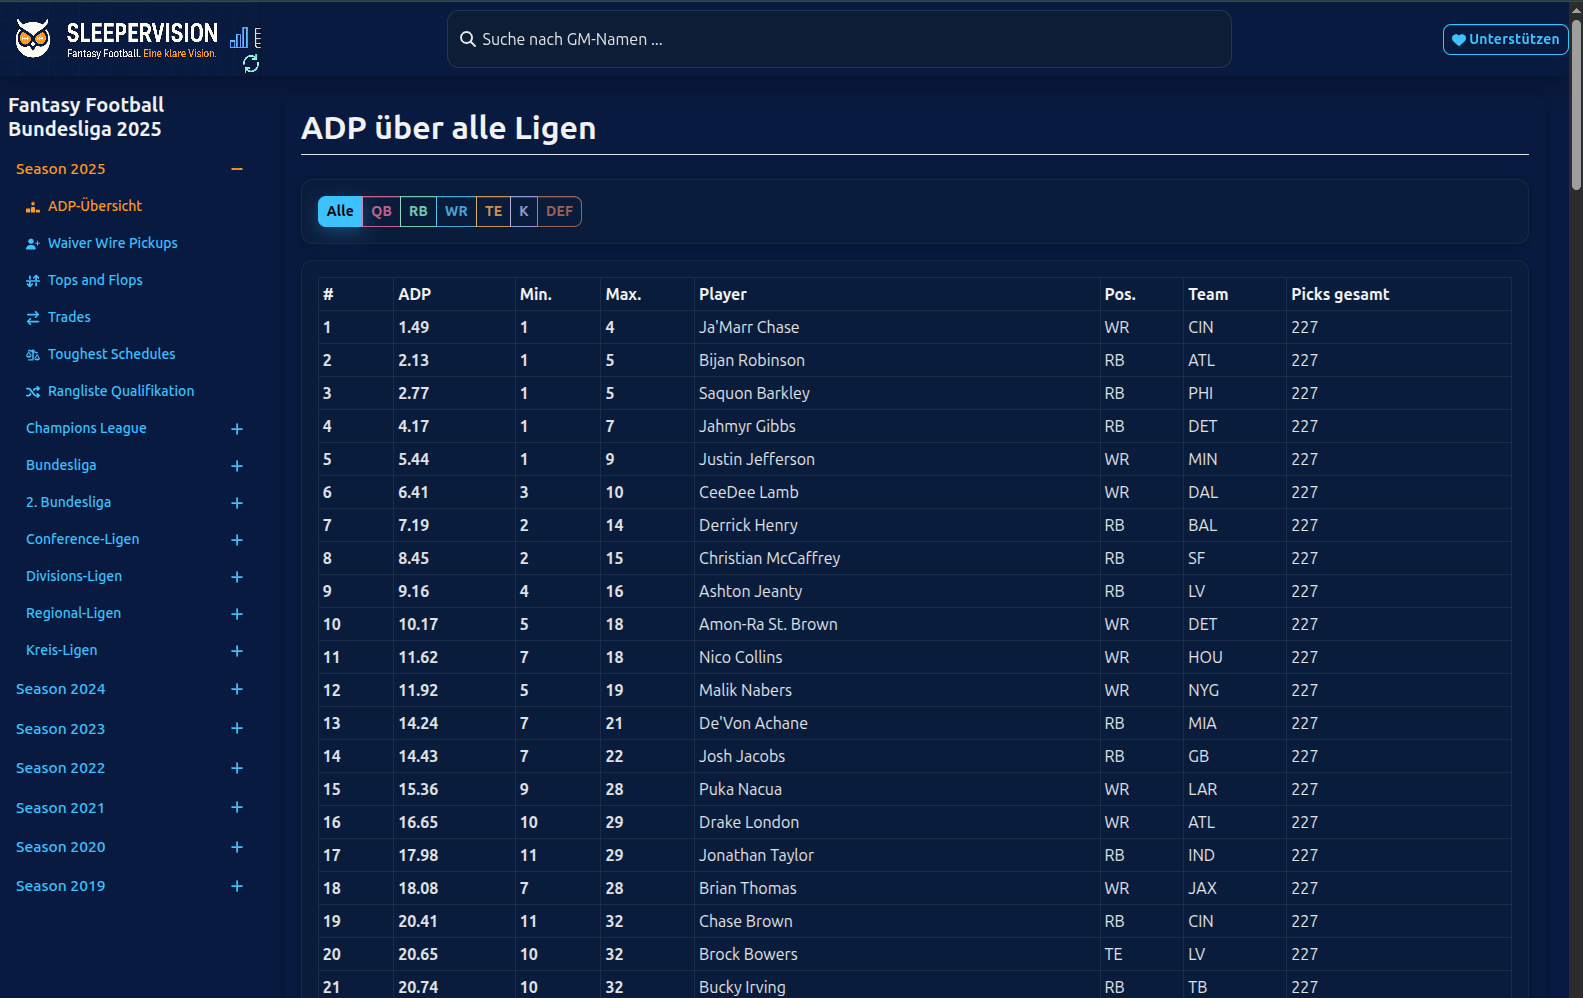Open the blue bar chart icon

coord(239,38)
